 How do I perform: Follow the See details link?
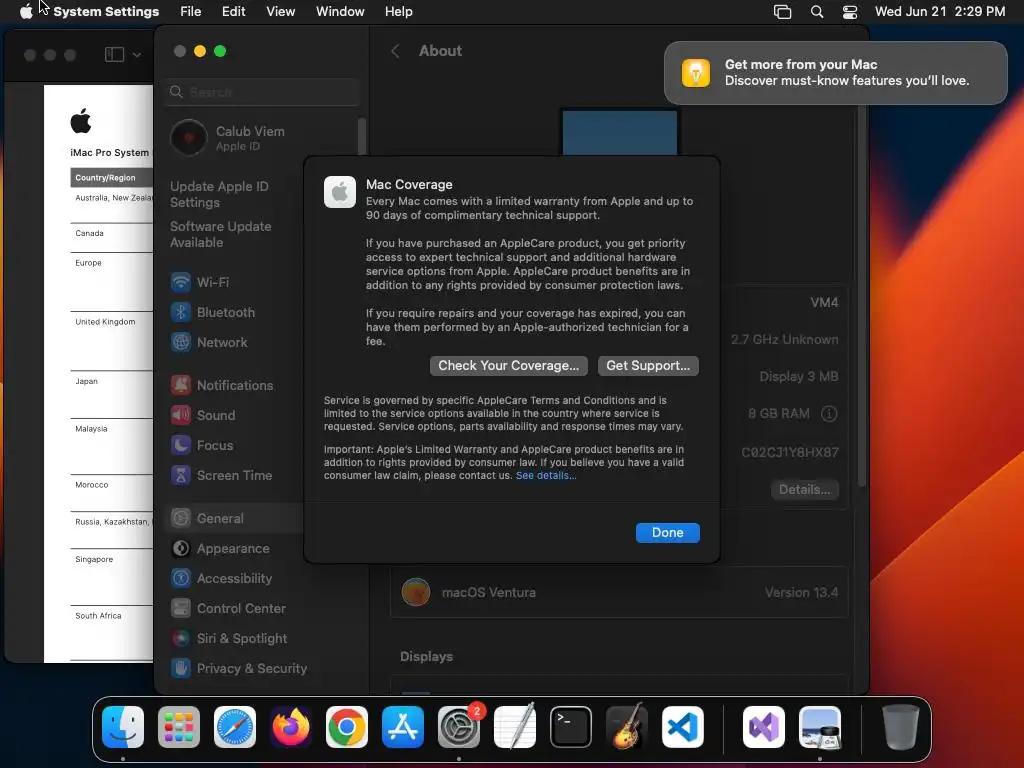click(x=546, y=475)
